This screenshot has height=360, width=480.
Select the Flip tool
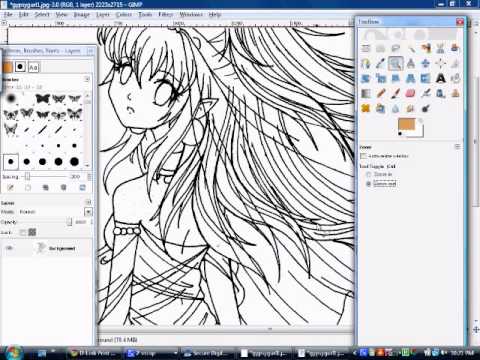425,78
